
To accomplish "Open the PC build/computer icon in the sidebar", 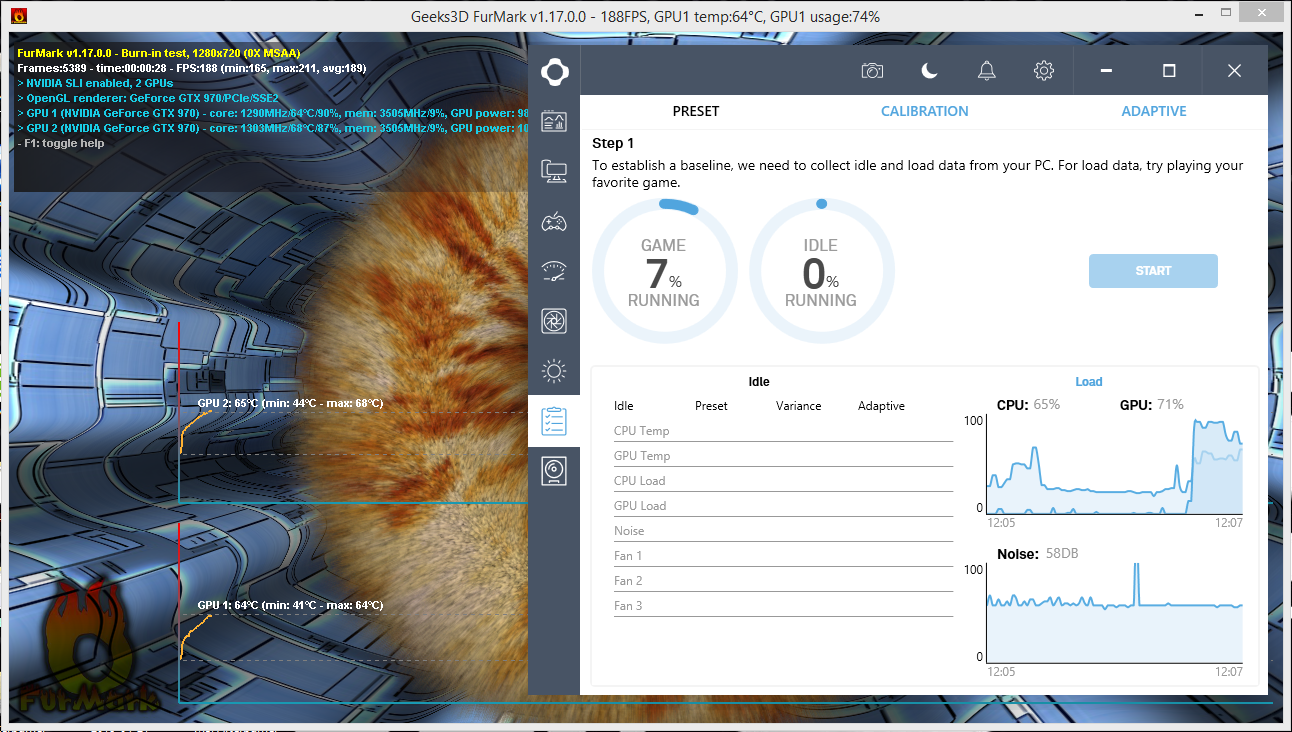I will point(554,171).
